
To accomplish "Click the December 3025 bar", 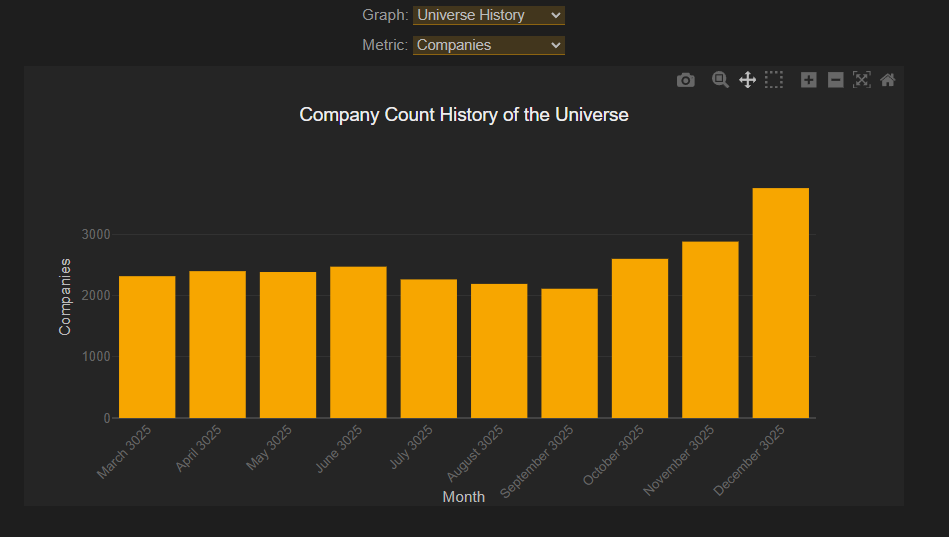I will (780, 303).
